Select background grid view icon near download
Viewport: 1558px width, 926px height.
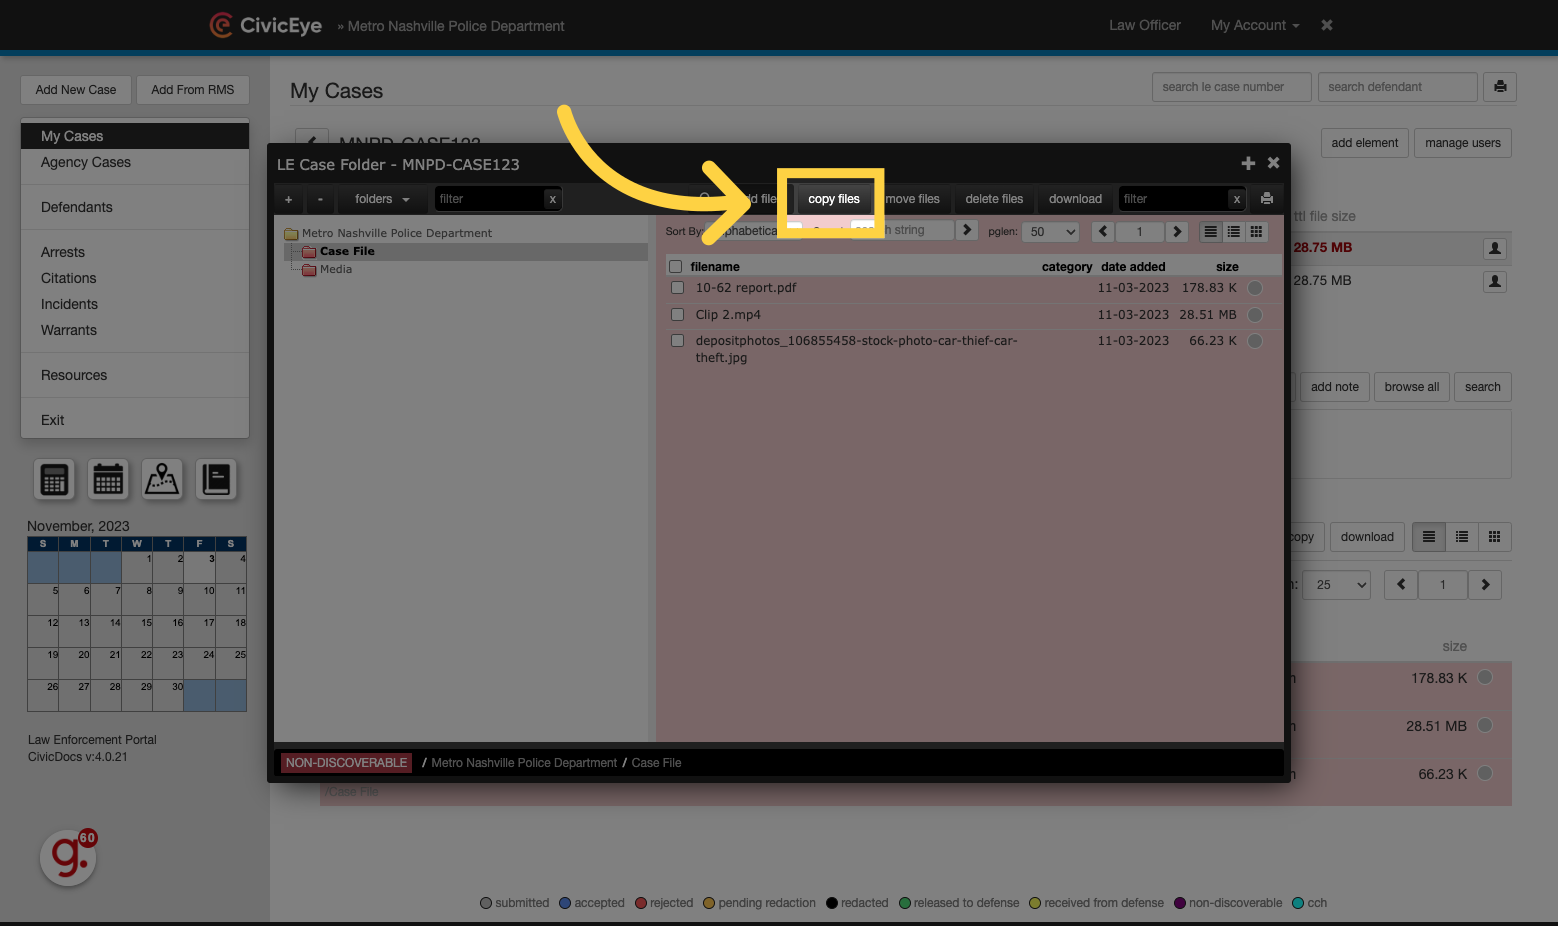[1494, 537]
